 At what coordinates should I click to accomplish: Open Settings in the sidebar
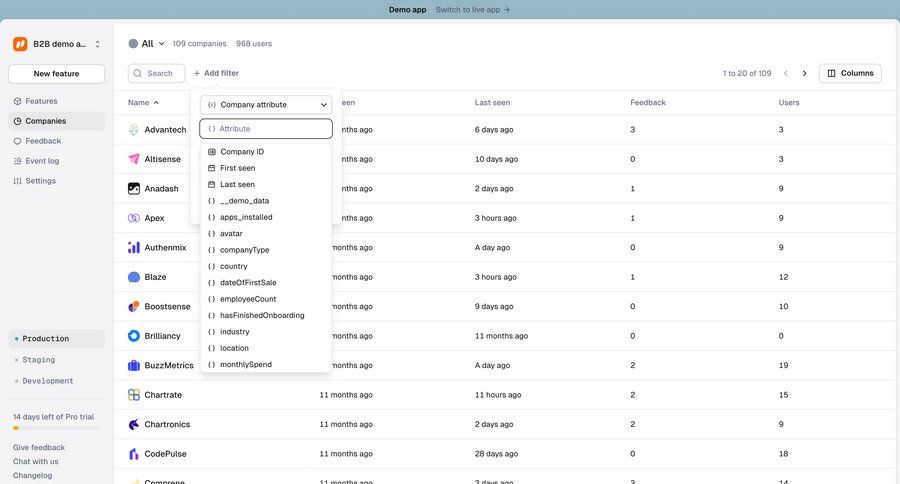tap(56, 181)
